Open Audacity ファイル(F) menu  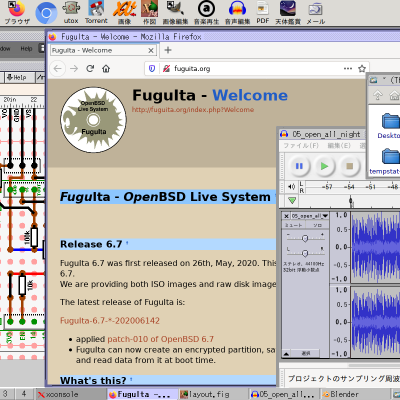click(301, 146)
